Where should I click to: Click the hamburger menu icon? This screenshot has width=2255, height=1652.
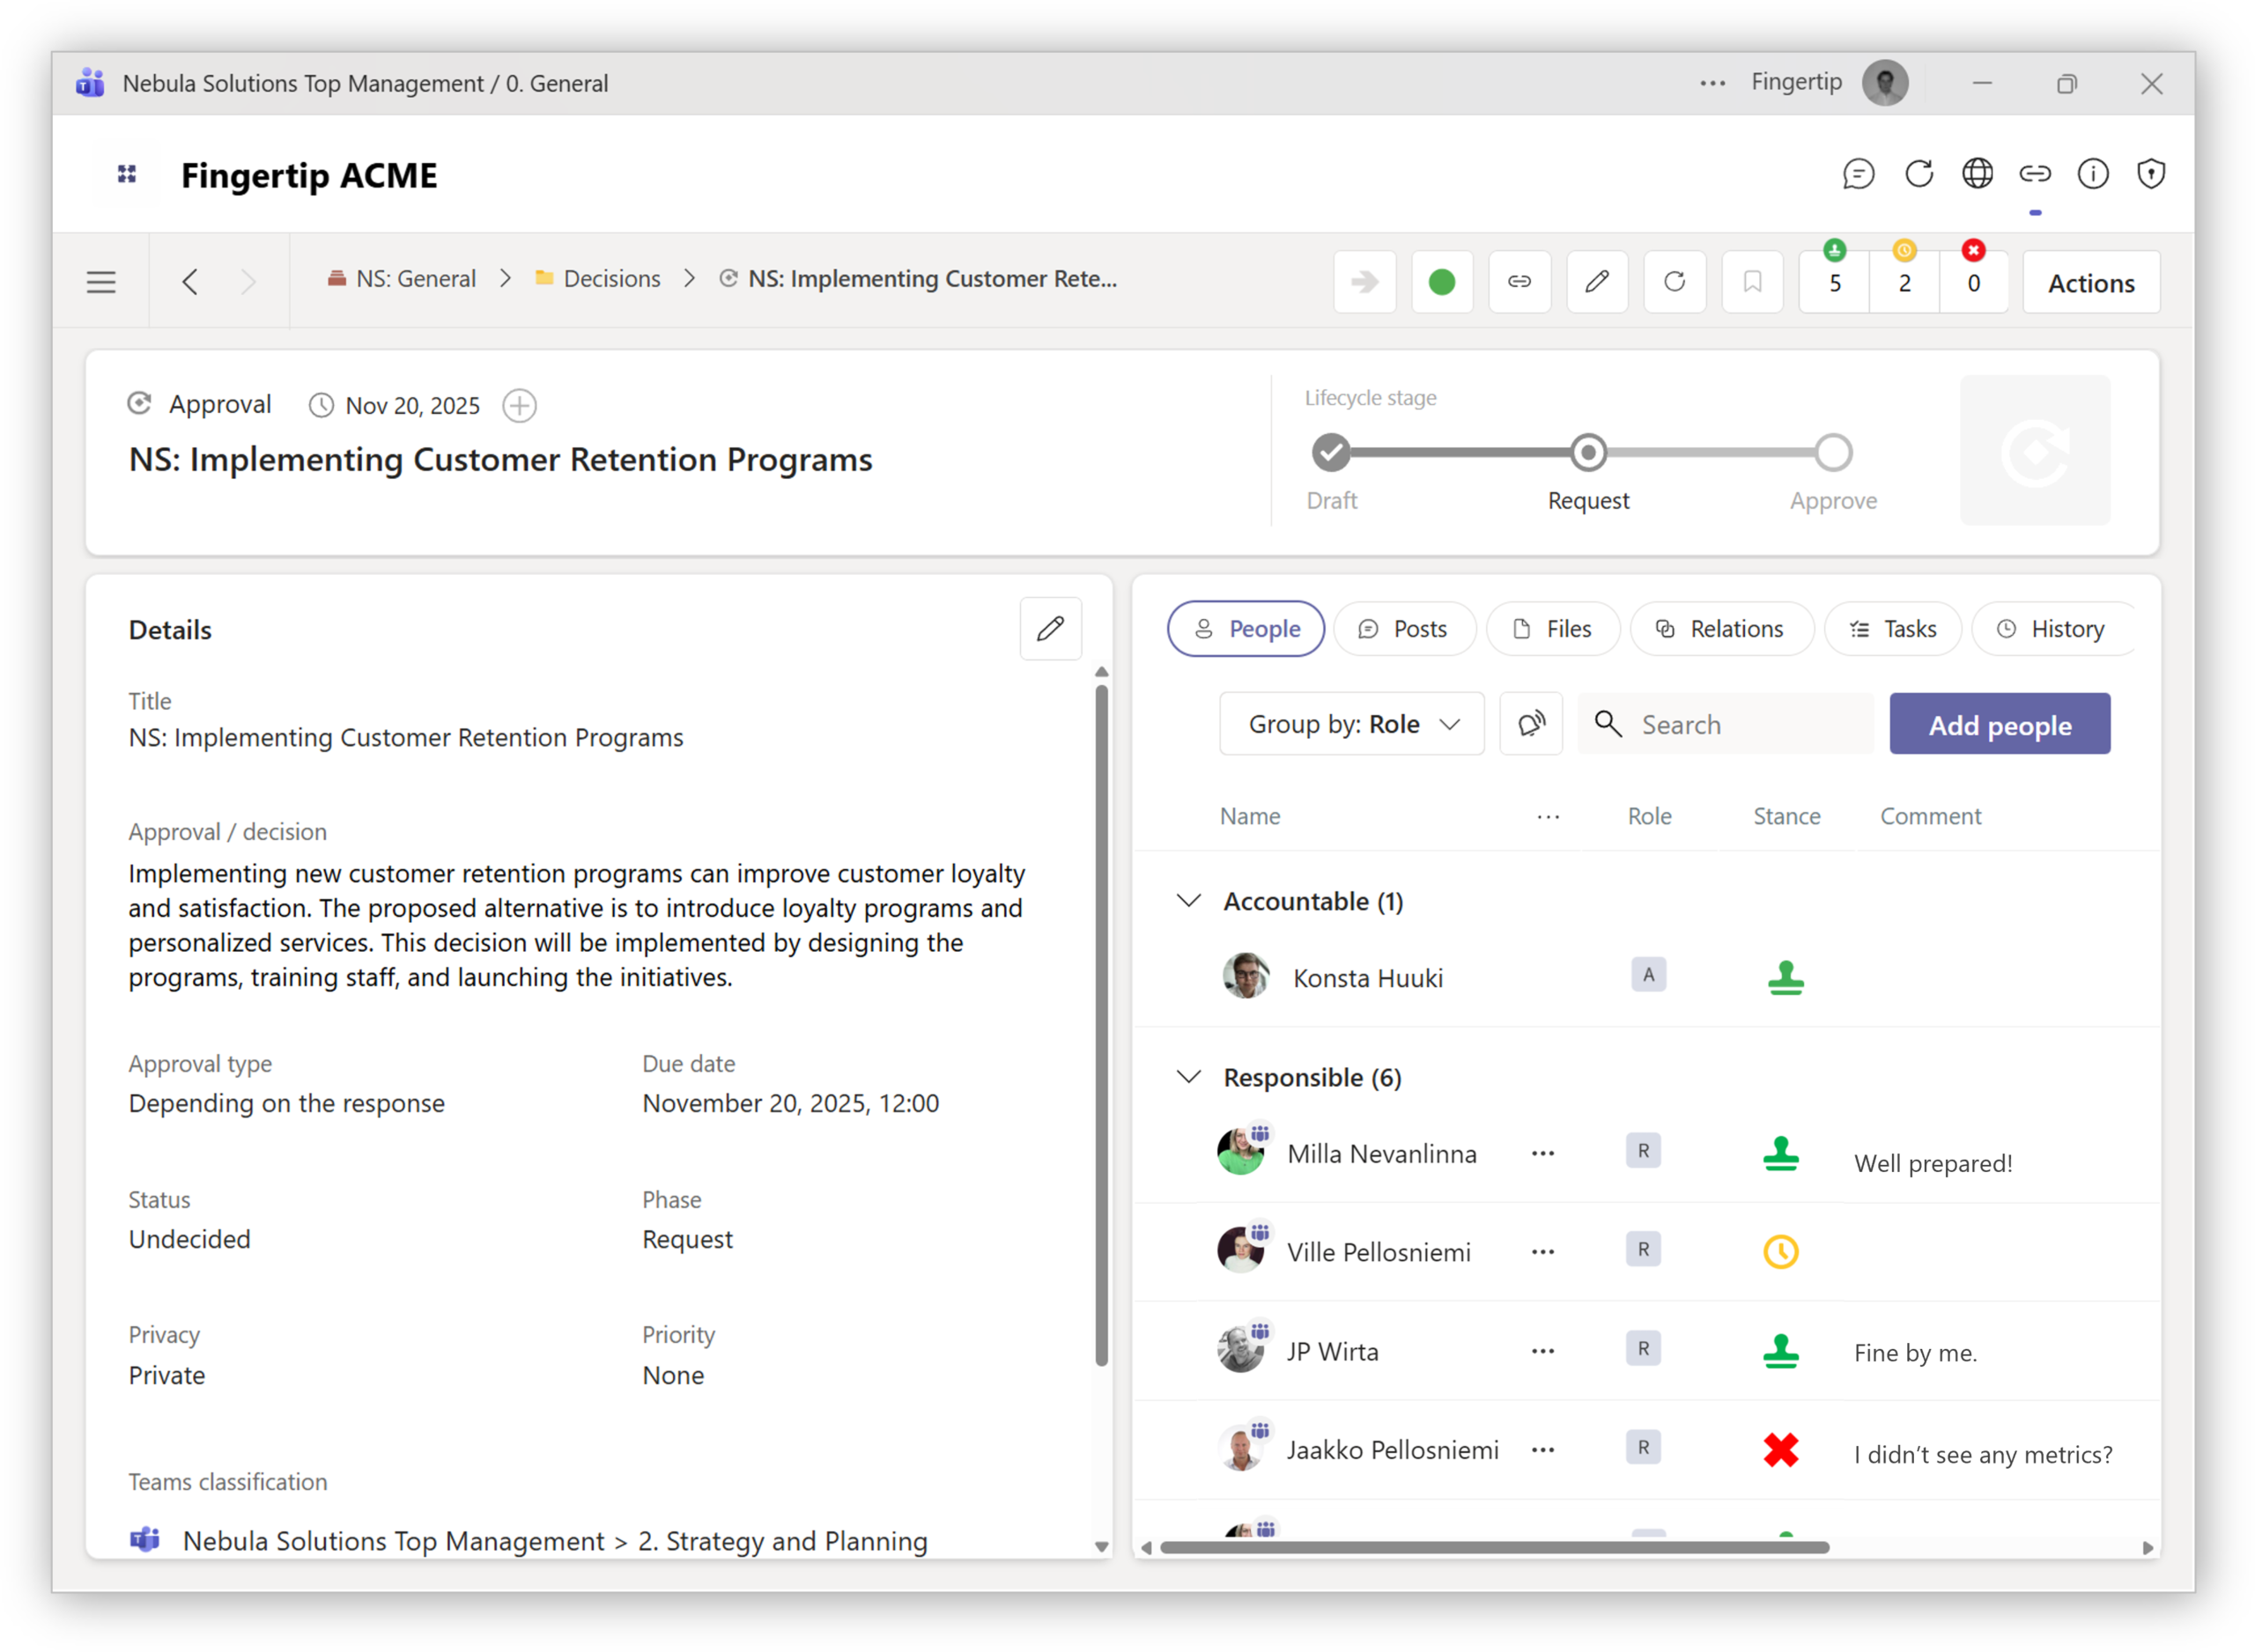101,282
